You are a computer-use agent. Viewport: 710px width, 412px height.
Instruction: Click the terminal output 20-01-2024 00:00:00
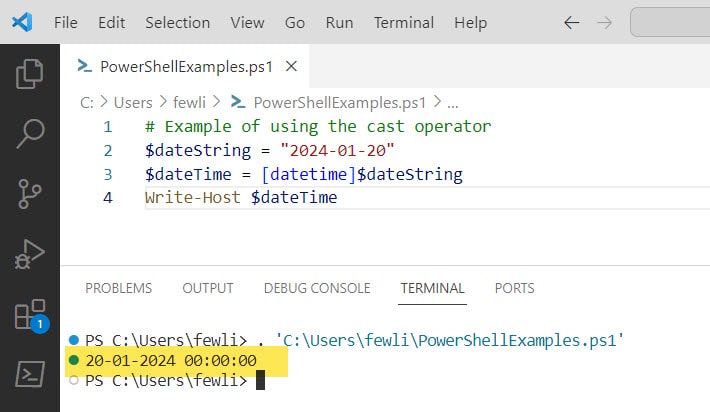tap(171, 361)
